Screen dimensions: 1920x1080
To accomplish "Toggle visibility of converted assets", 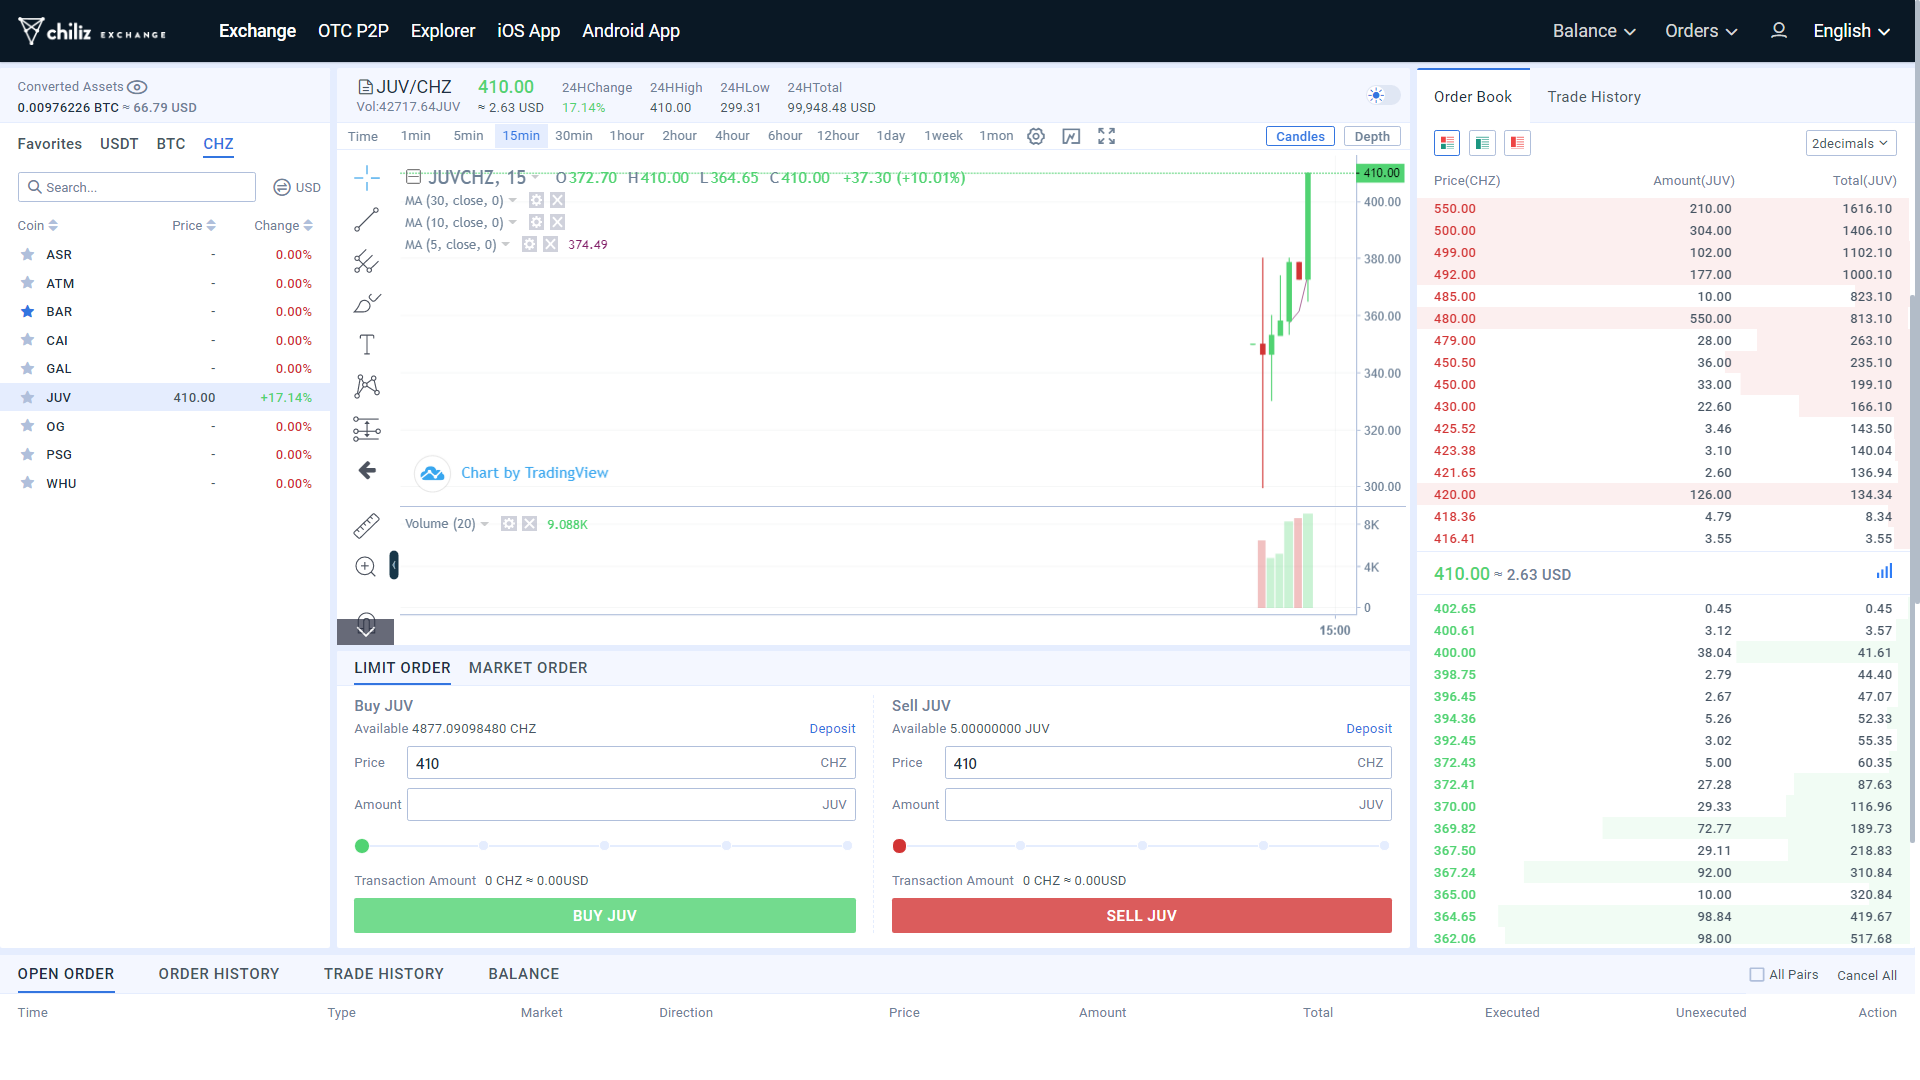I will [x=137, y=87].
